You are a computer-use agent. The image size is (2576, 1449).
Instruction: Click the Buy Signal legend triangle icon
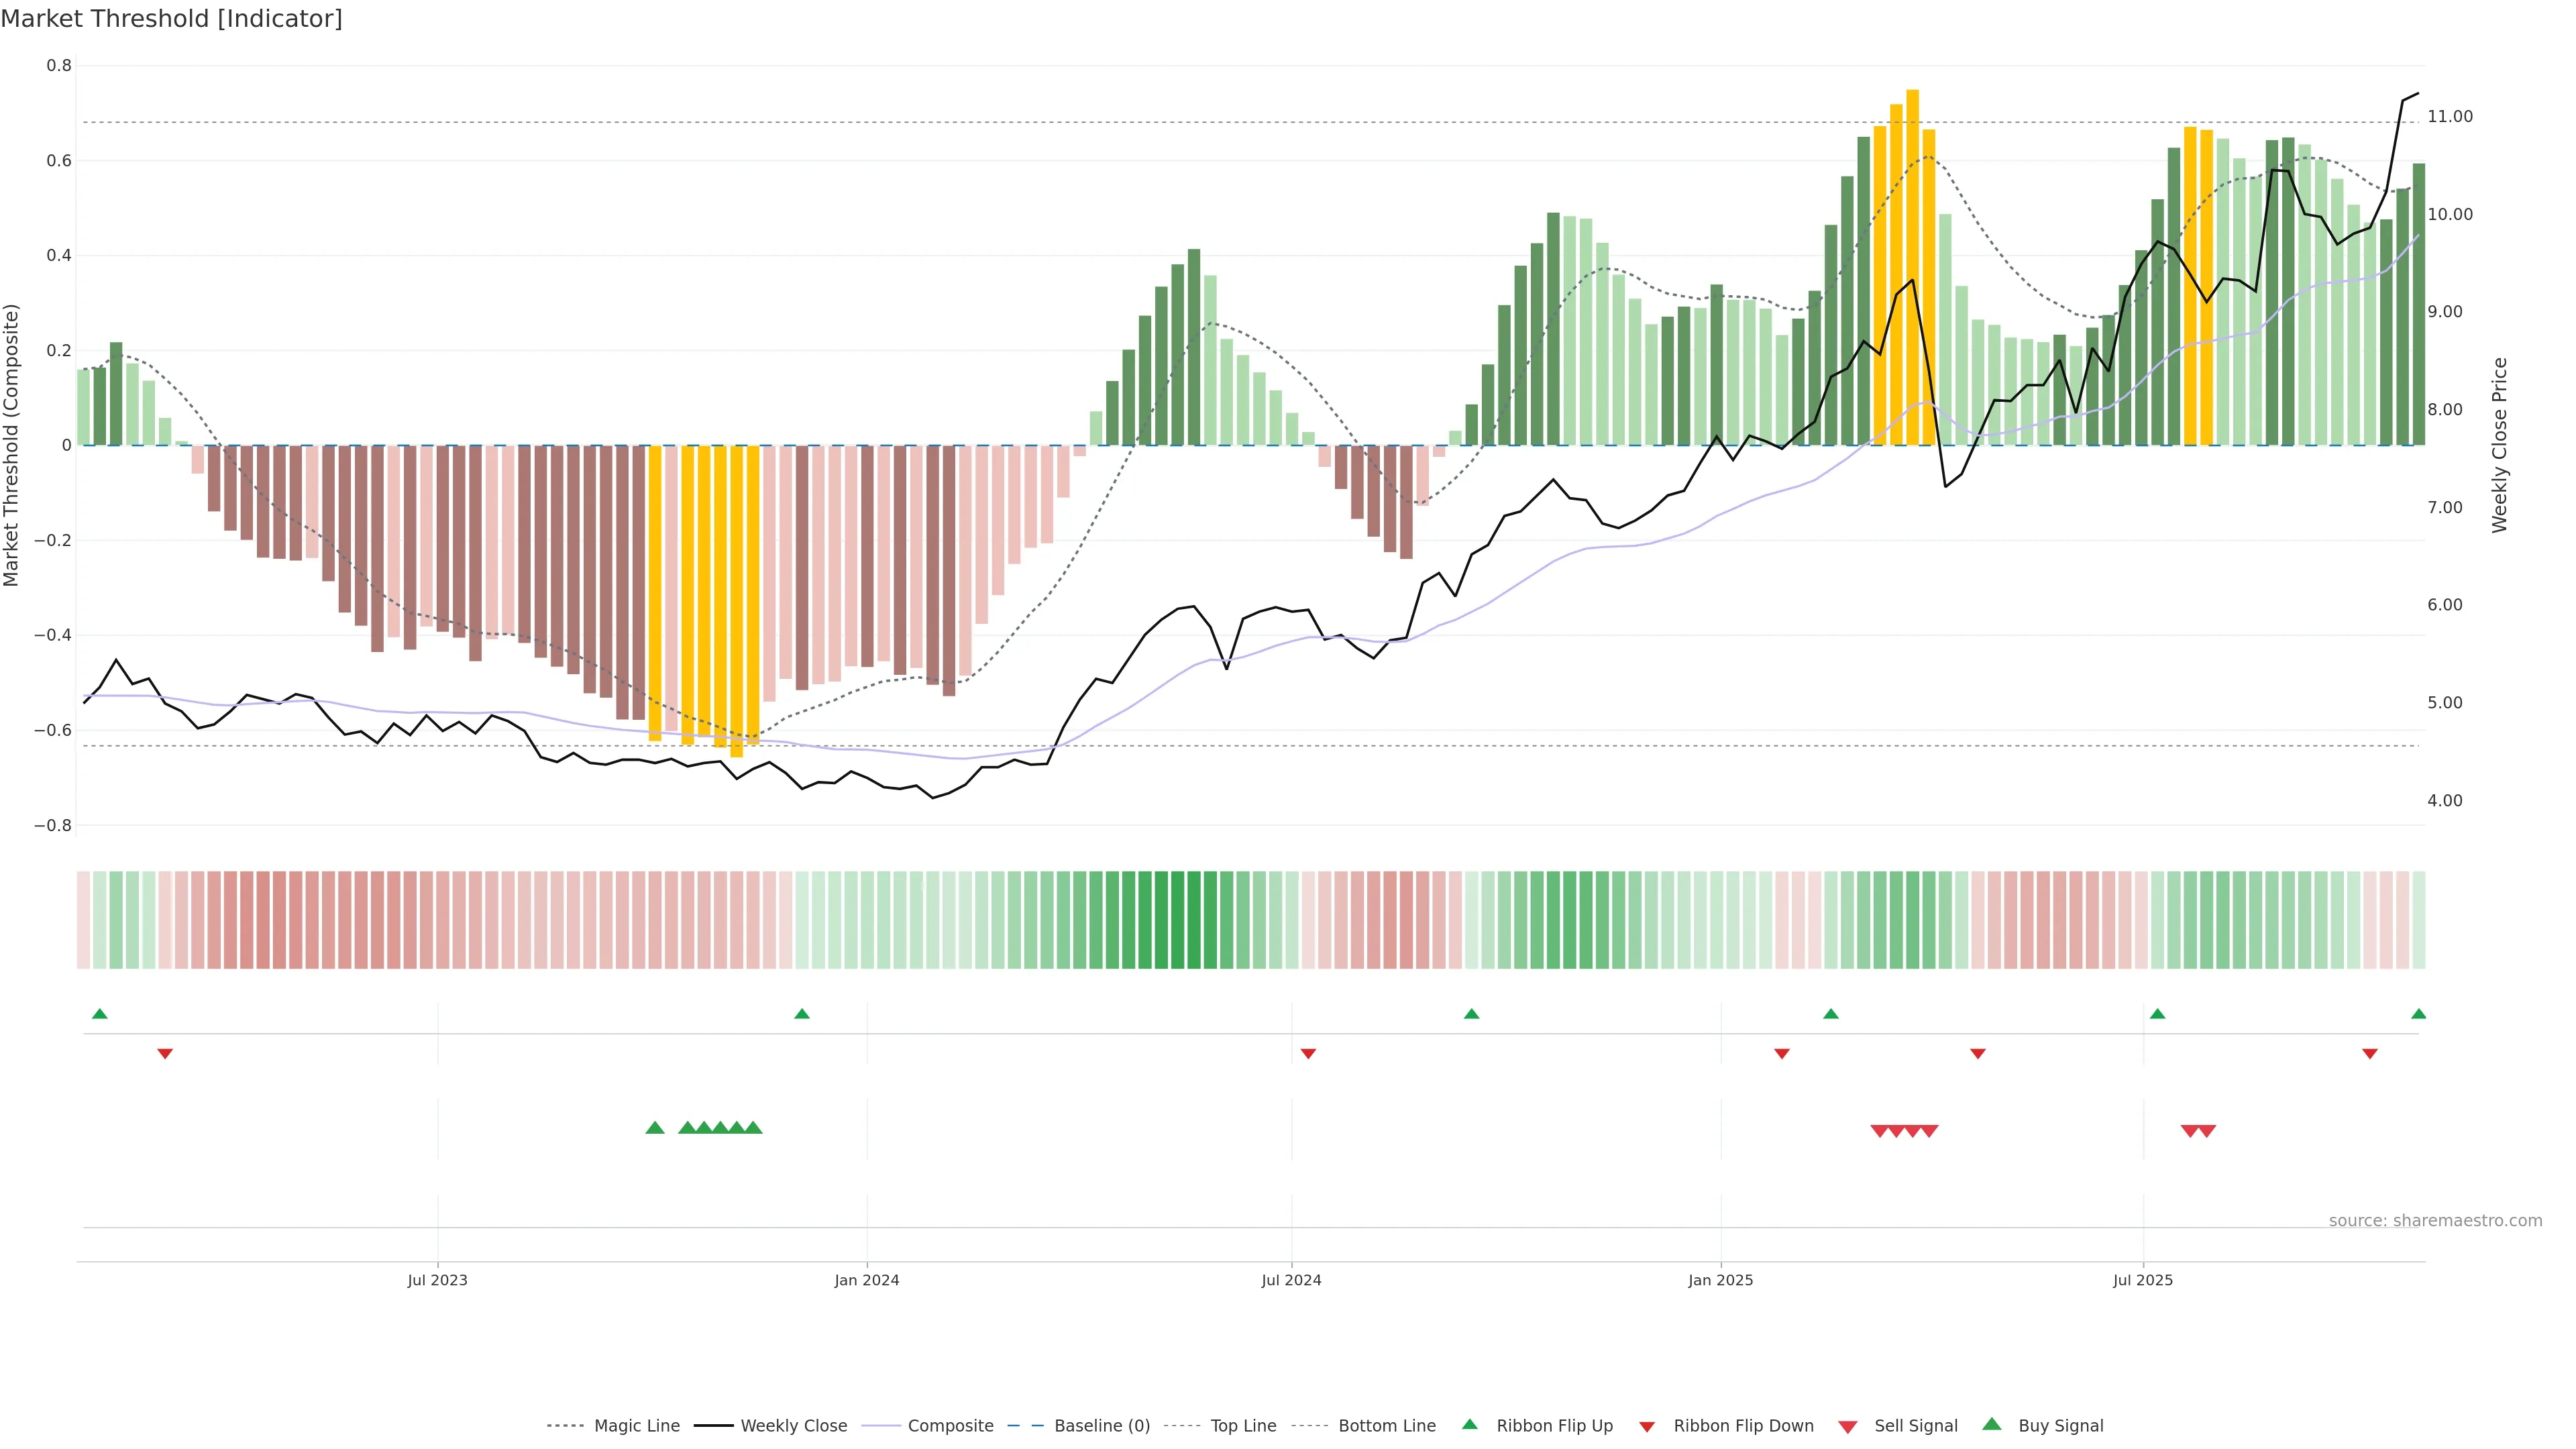coord(1992,1424)
